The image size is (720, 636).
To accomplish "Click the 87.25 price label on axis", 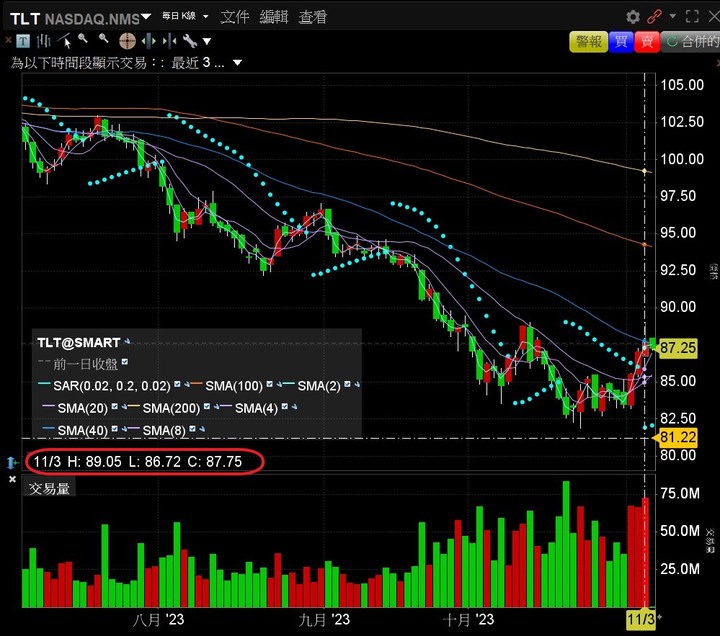I will pyautogui.click(x=678, y=348).
